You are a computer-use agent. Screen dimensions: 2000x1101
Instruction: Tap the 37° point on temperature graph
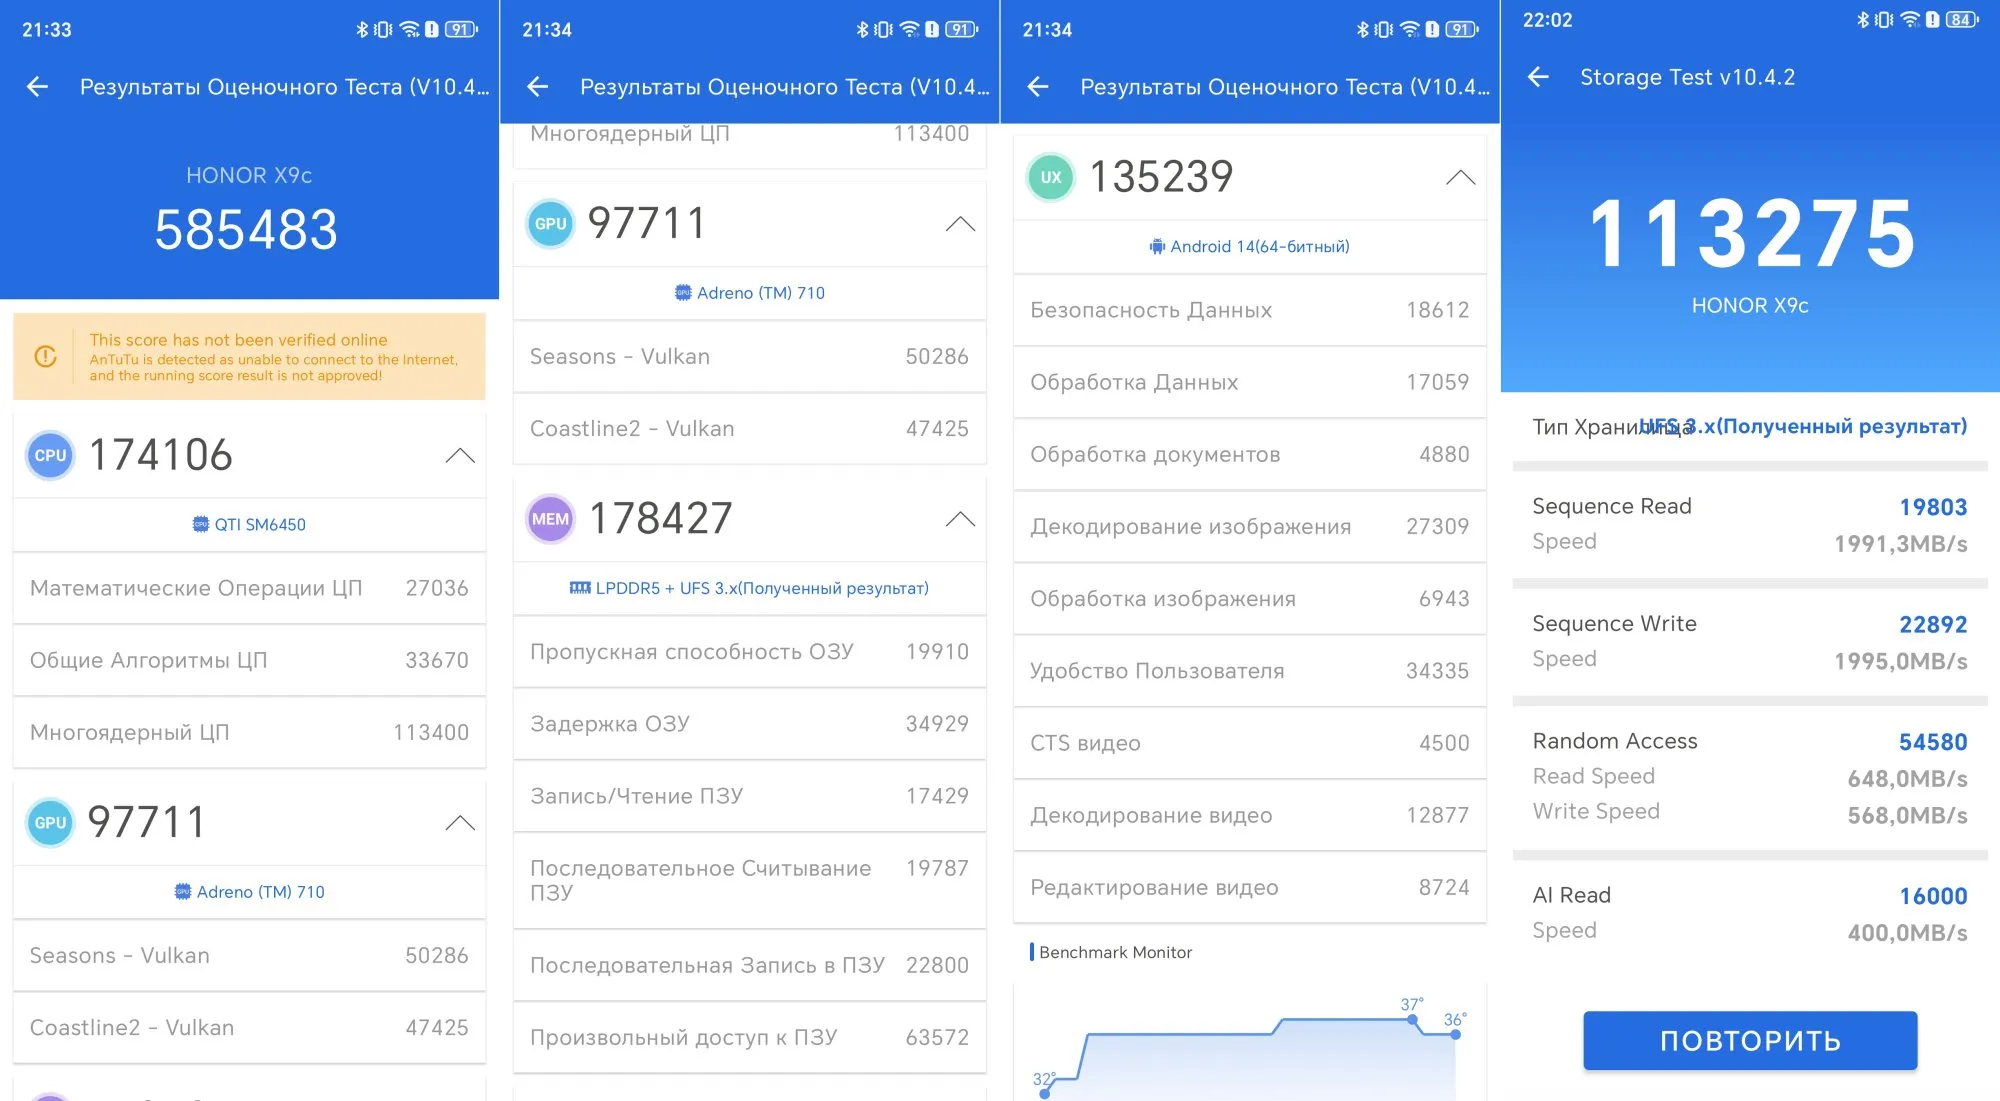coord(1412,1020)
